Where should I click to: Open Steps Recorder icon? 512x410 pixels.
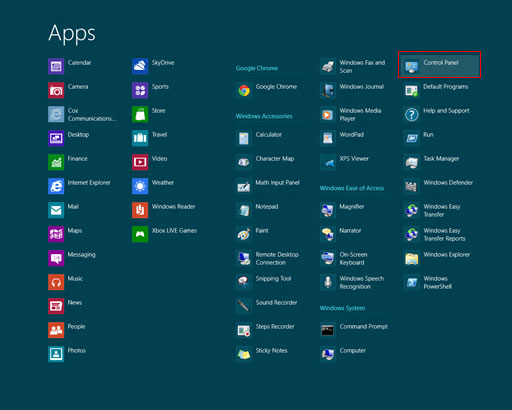[x=244, y=330]
